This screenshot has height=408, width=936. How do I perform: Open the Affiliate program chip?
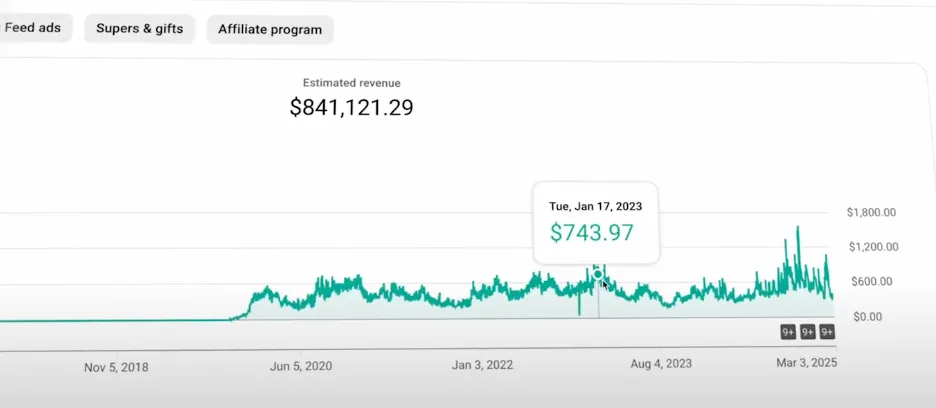[x=270, y=30]
